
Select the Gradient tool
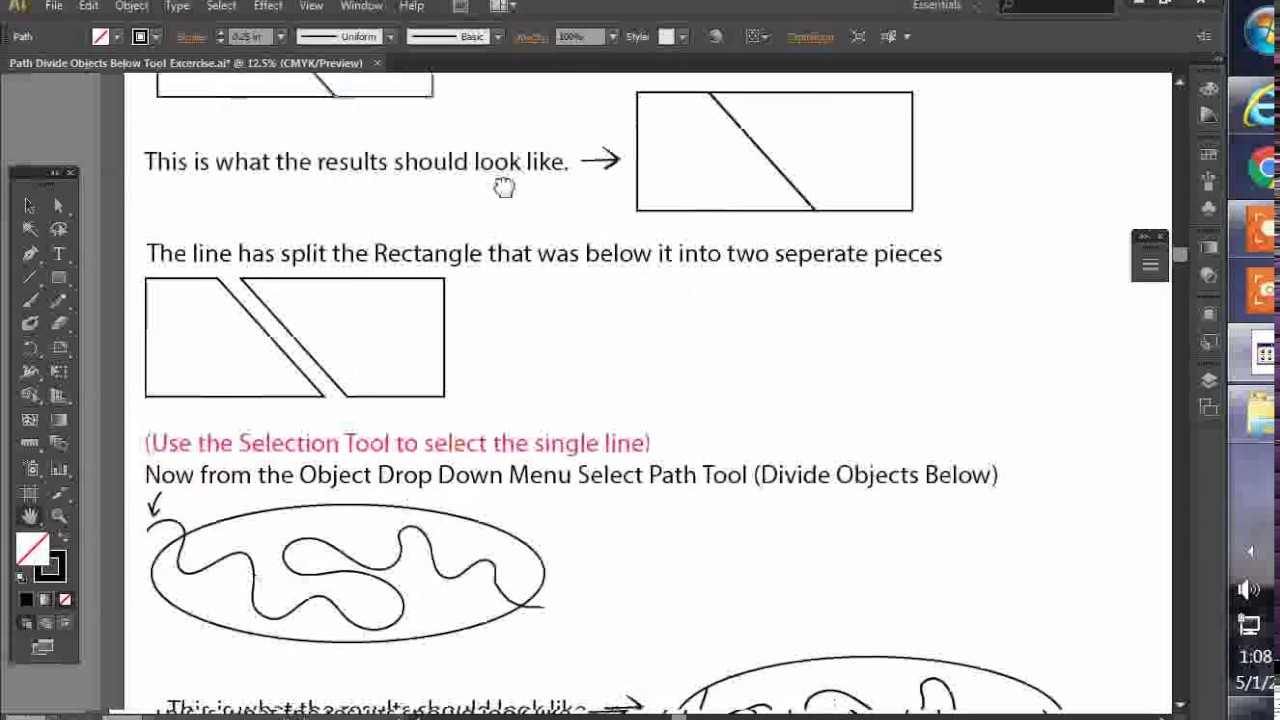[58, 420]
